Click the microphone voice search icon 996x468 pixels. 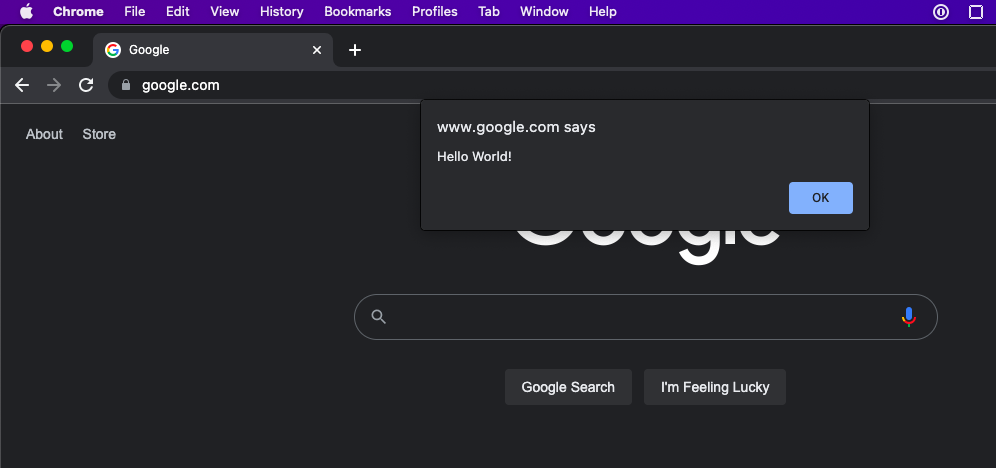[908, 317]
